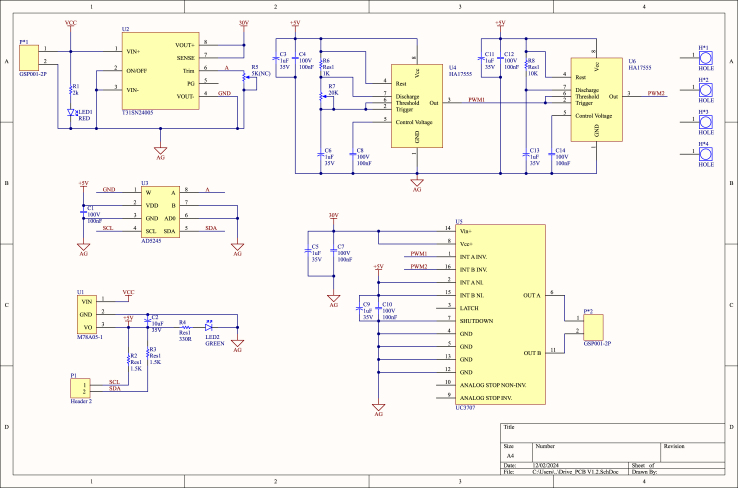
Task: Click the SDA net label near header P1
Action: [115, 388]
